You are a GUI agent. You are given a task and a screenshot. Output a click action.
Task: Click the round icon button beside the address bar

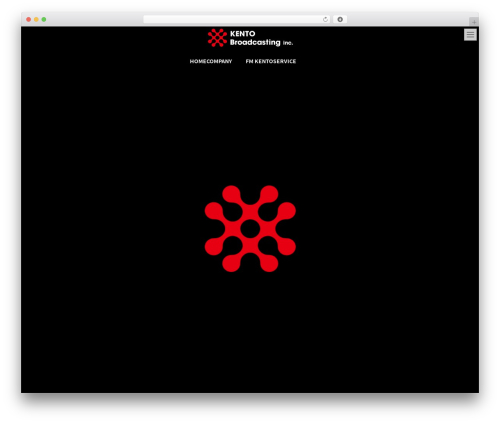pos(340,19)
